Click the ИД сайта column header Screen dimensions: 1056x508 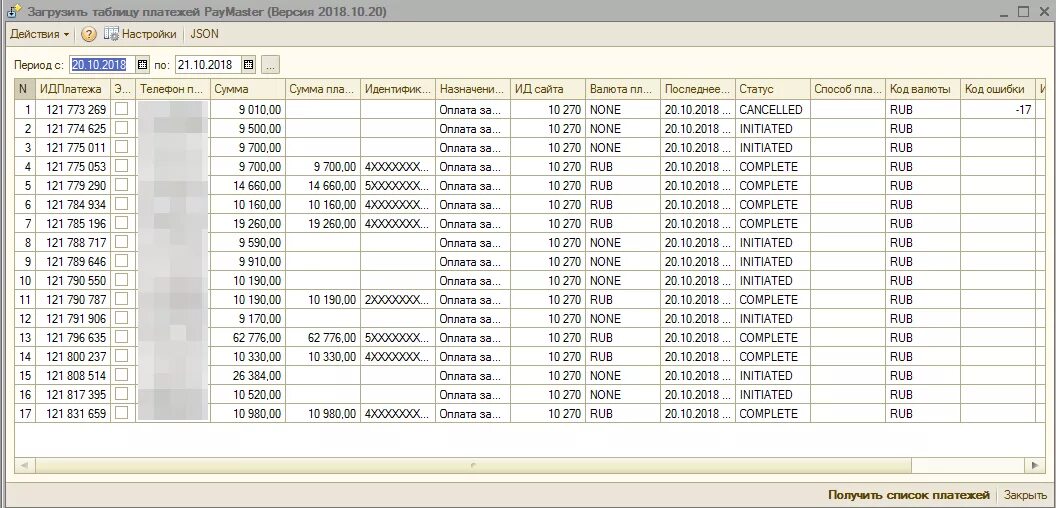tap(548, 89)
